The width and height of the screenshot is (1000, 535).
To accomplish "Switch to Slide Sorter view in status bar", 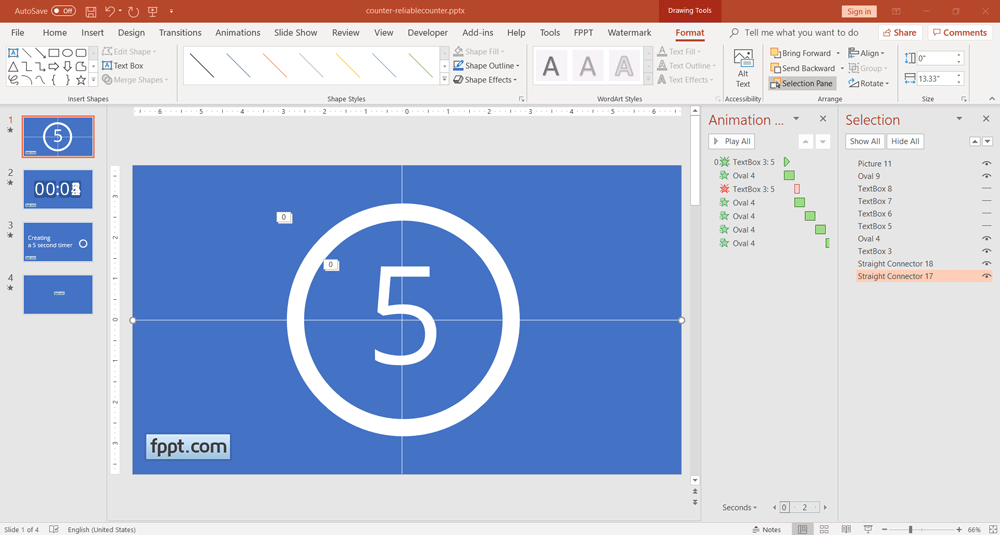I will 825,529.
